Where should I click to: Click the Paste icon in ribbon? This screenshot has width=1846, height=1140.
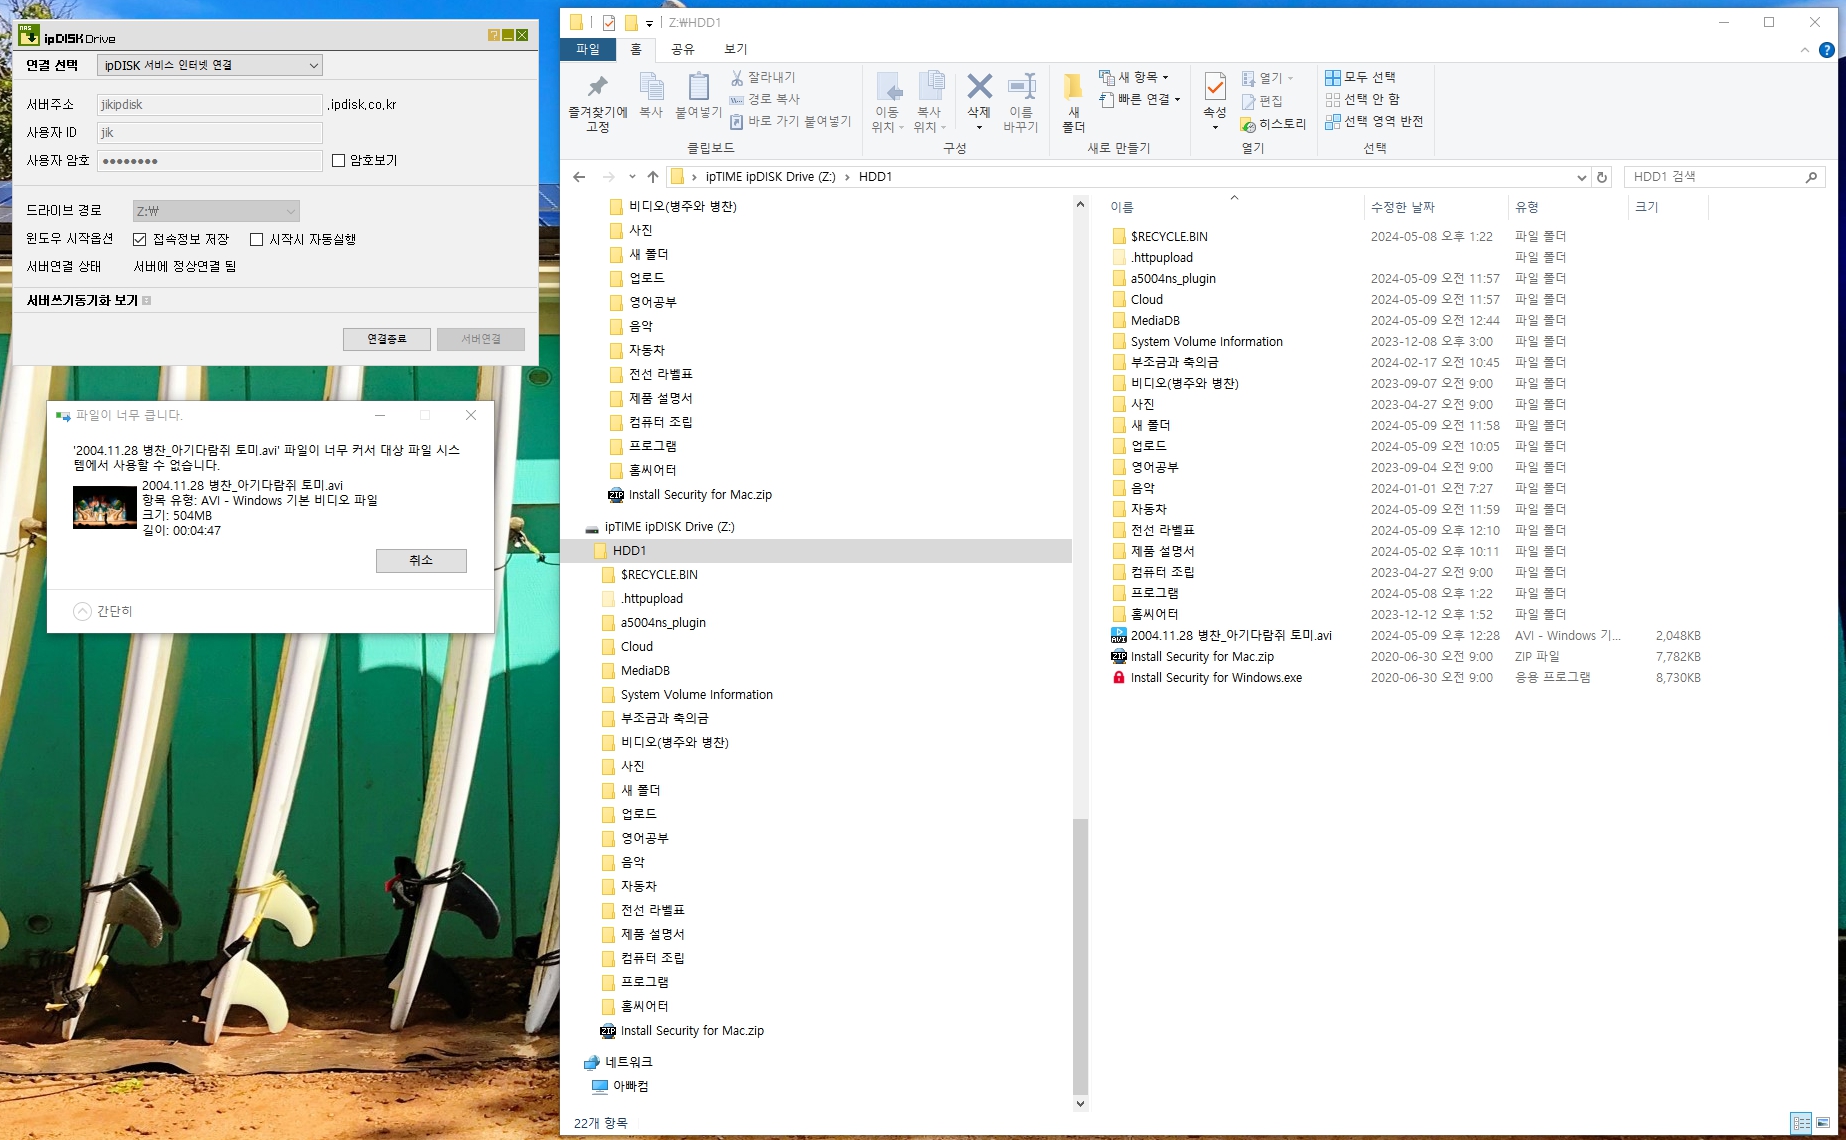(698, 96)
